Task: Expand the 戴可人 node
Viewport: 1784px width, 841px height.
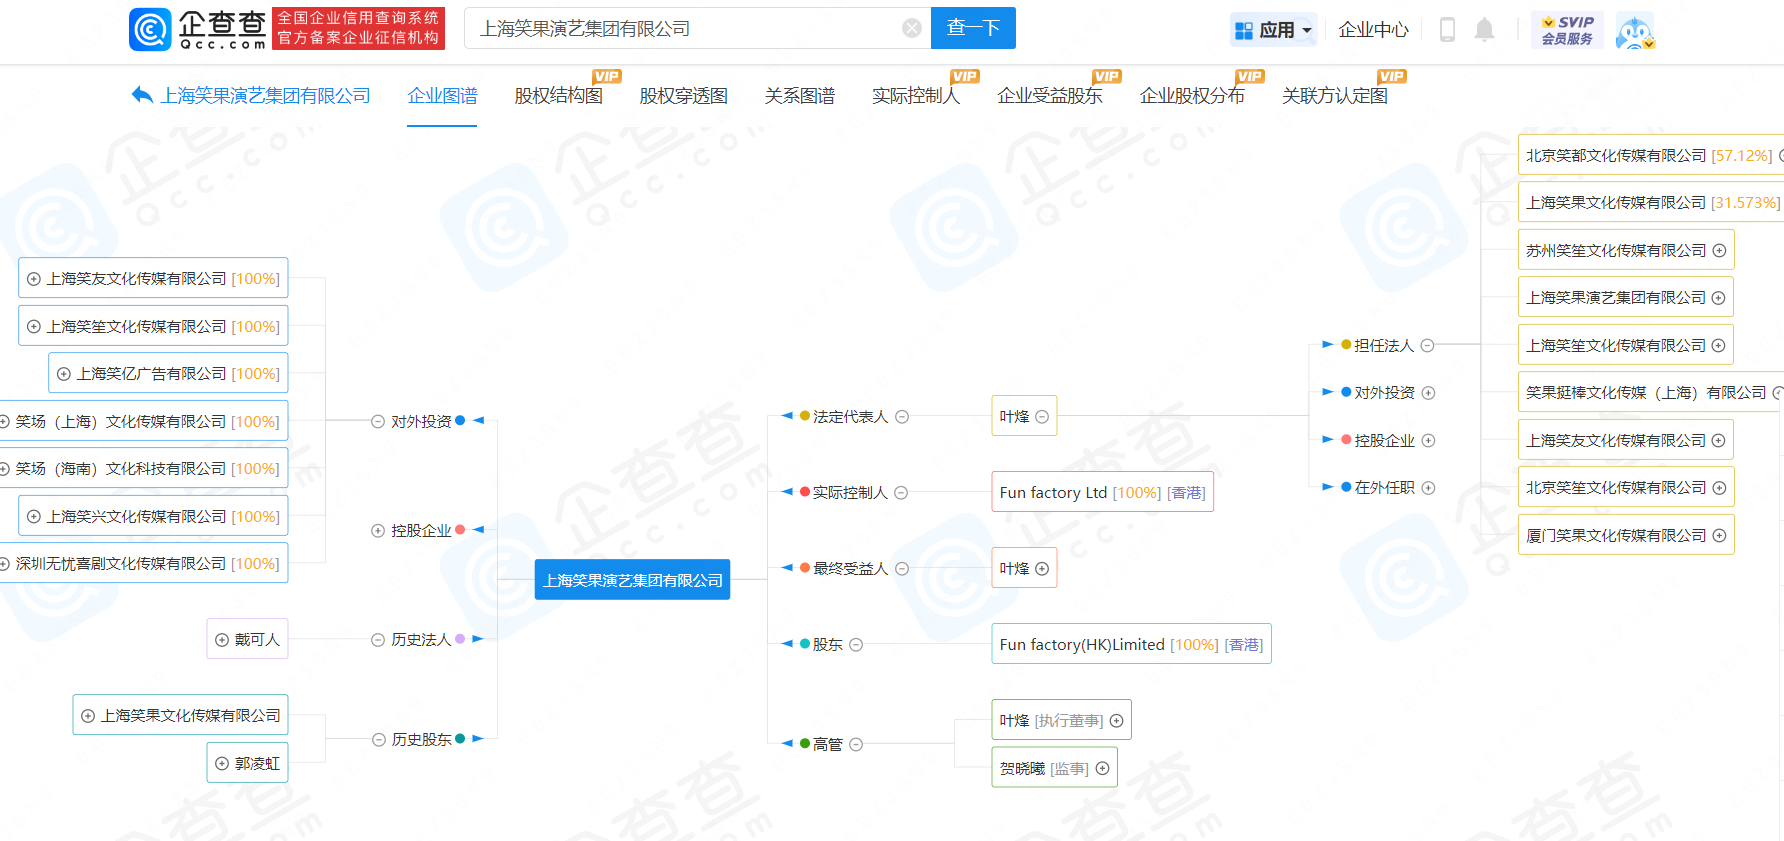Action: (222, 640)
